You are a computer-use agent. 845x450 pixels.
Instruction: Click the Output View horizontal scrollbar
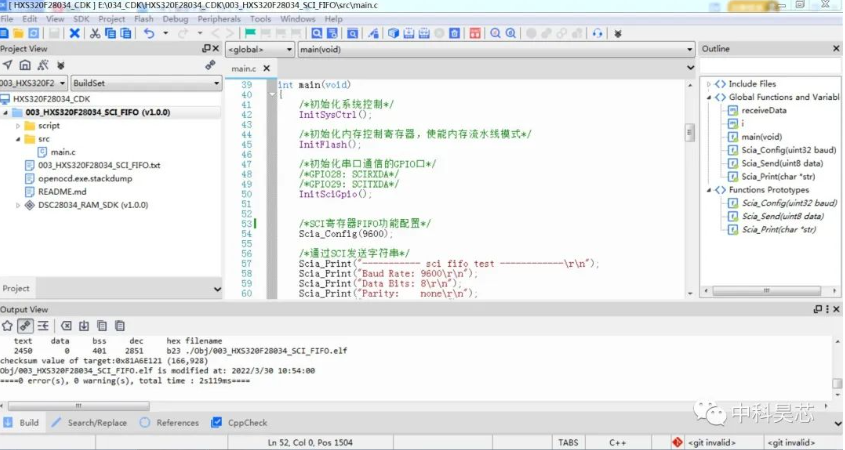(x=79, y=406)
